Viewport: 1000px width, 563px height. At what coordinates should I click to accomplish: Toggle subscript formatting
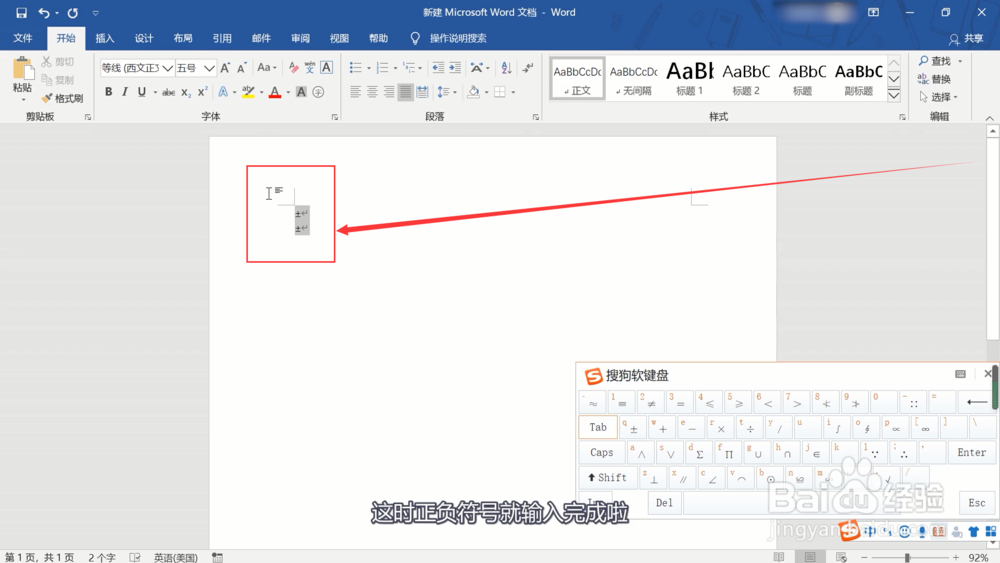pos(186,92)
